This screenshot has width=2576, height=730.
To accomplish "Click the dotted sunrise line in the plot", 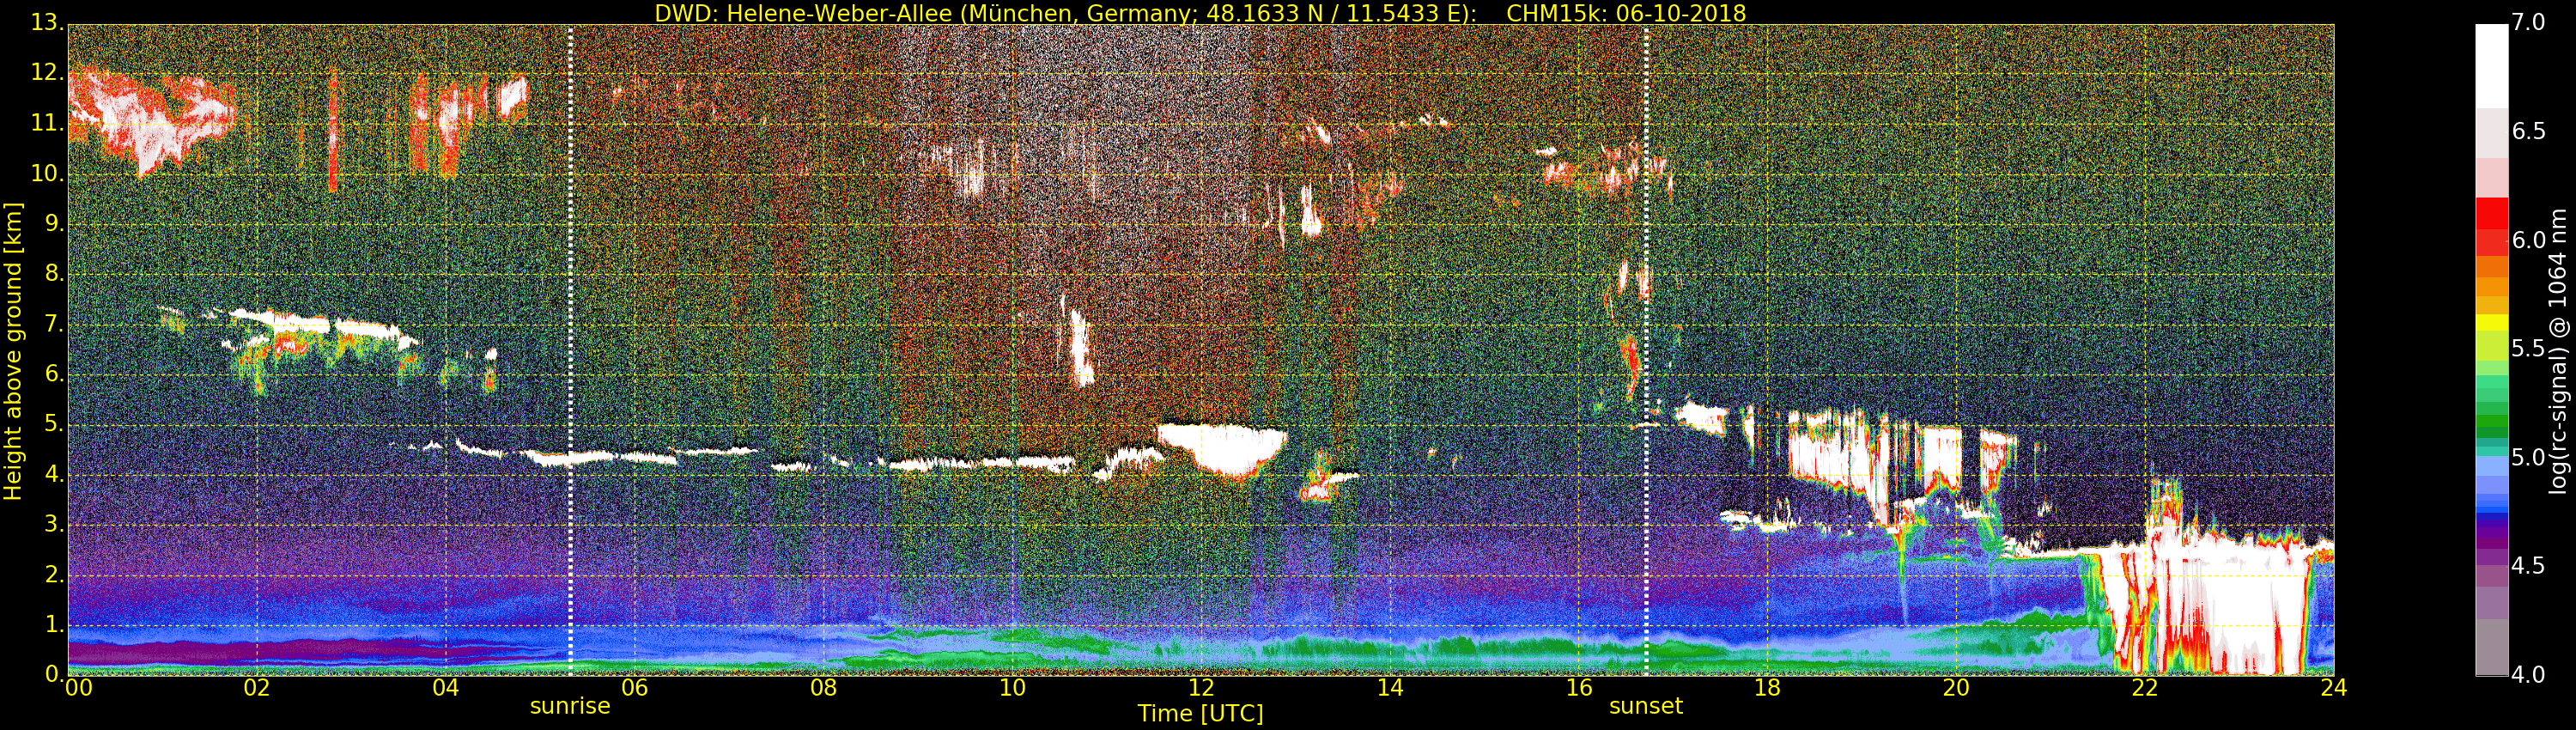I will (x=570, y=350).
